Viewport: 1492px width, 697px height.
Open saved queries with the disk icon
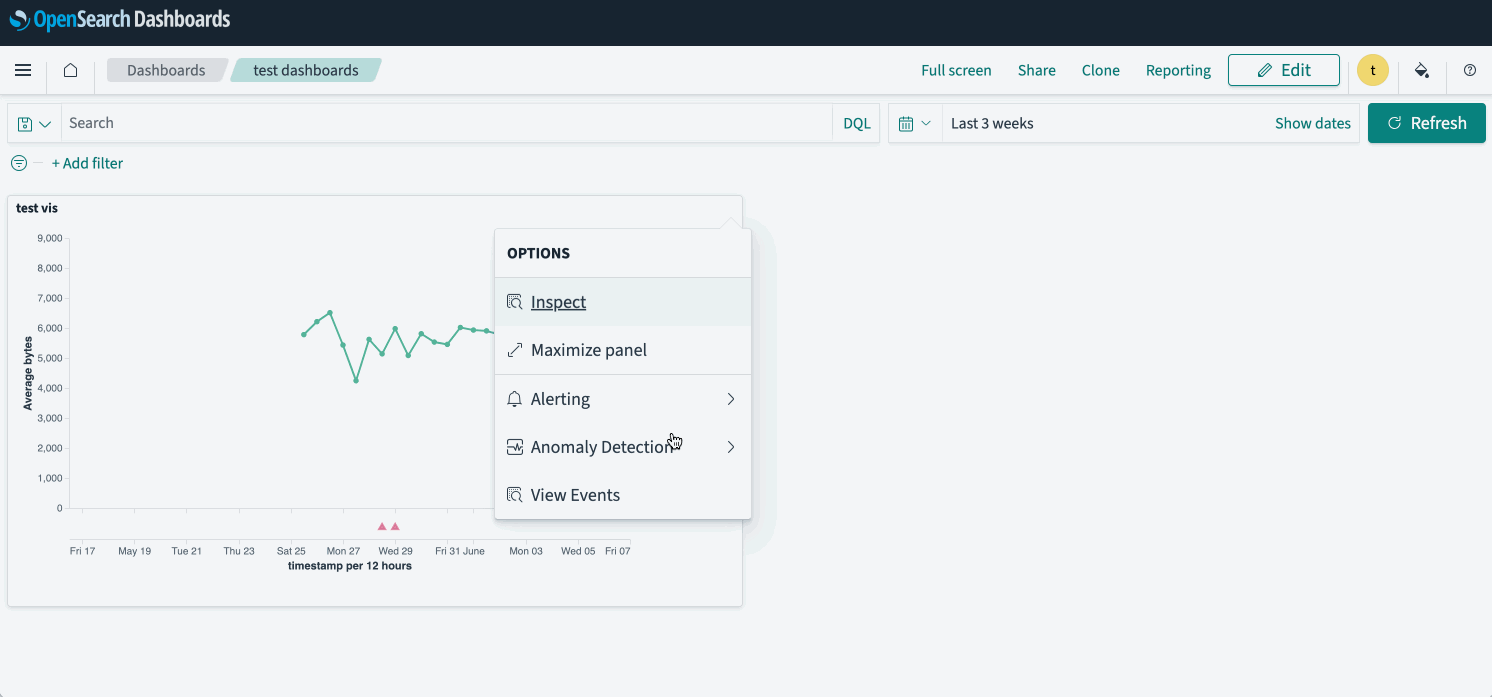pyautogui.click(x=24, y=122)
